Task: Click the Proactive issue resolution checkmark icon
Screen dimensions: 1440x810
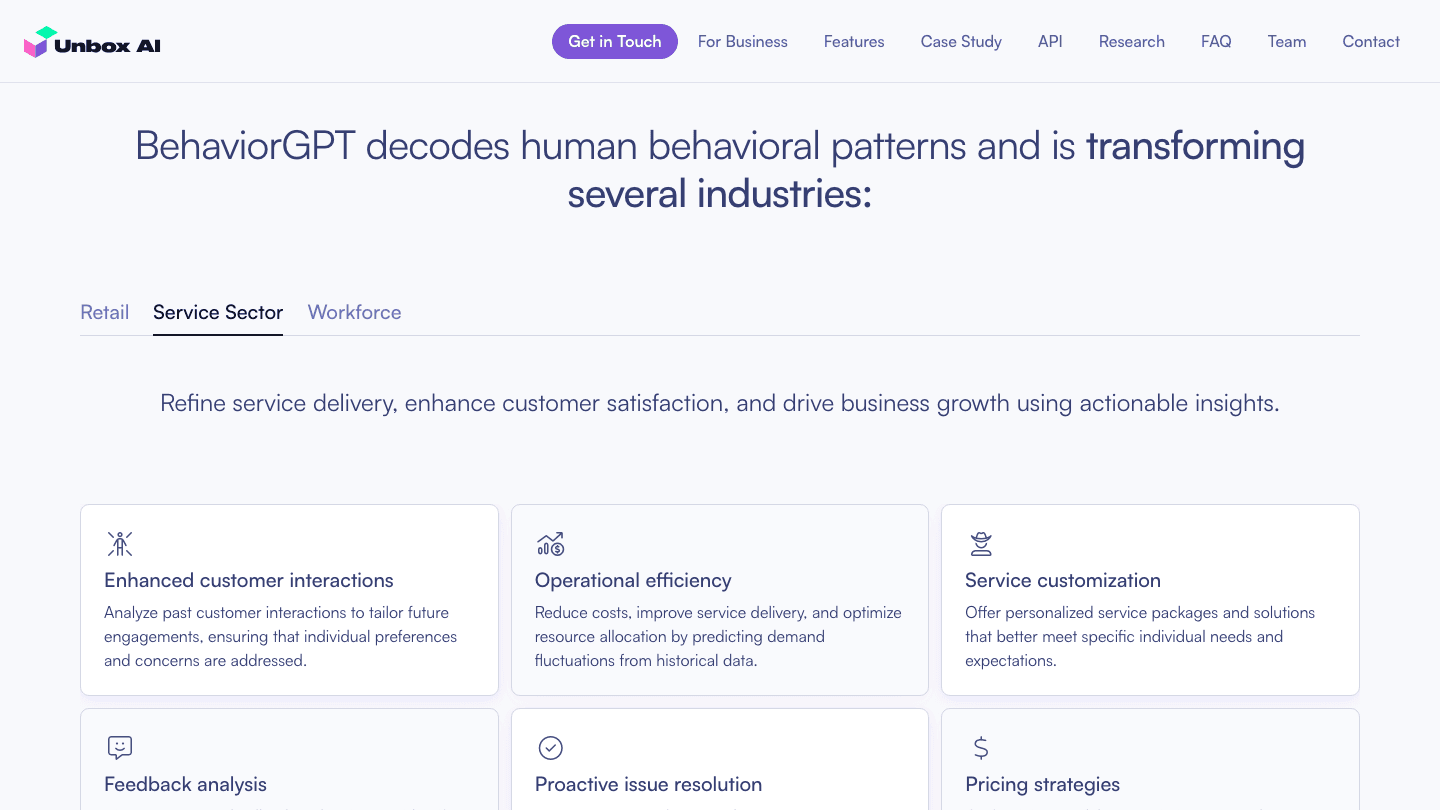Action: pos(551,748)
